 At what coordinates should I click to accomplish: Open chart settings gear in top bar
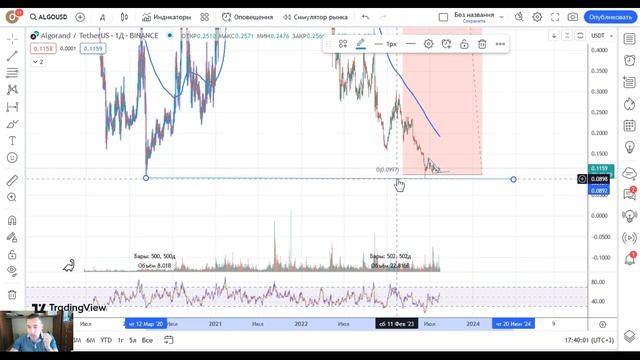click(537, 17)
